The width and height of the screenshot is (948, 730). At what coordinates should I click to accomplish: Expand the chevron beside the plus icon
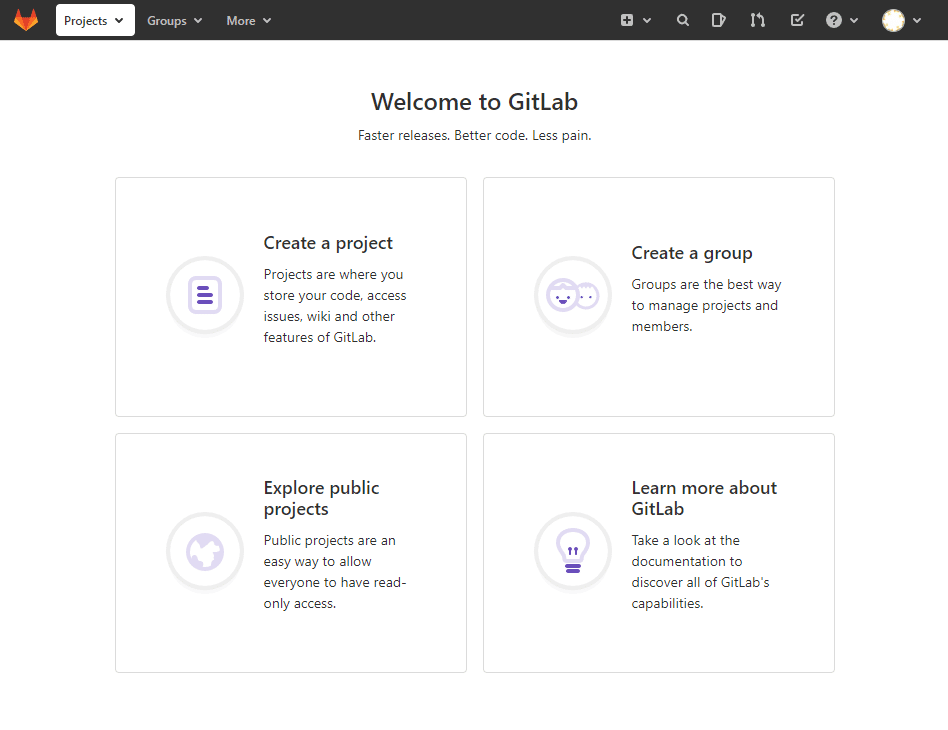pyautogui.click(x=647, y=21)
